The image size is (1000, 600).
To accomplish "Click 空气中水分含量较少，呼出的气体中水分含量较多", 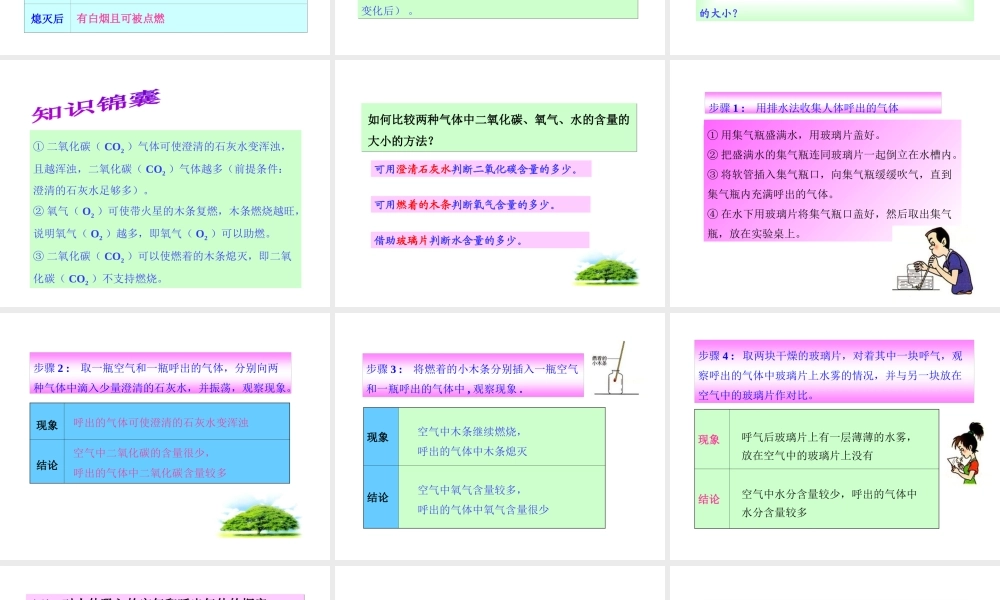I will 829,502.
